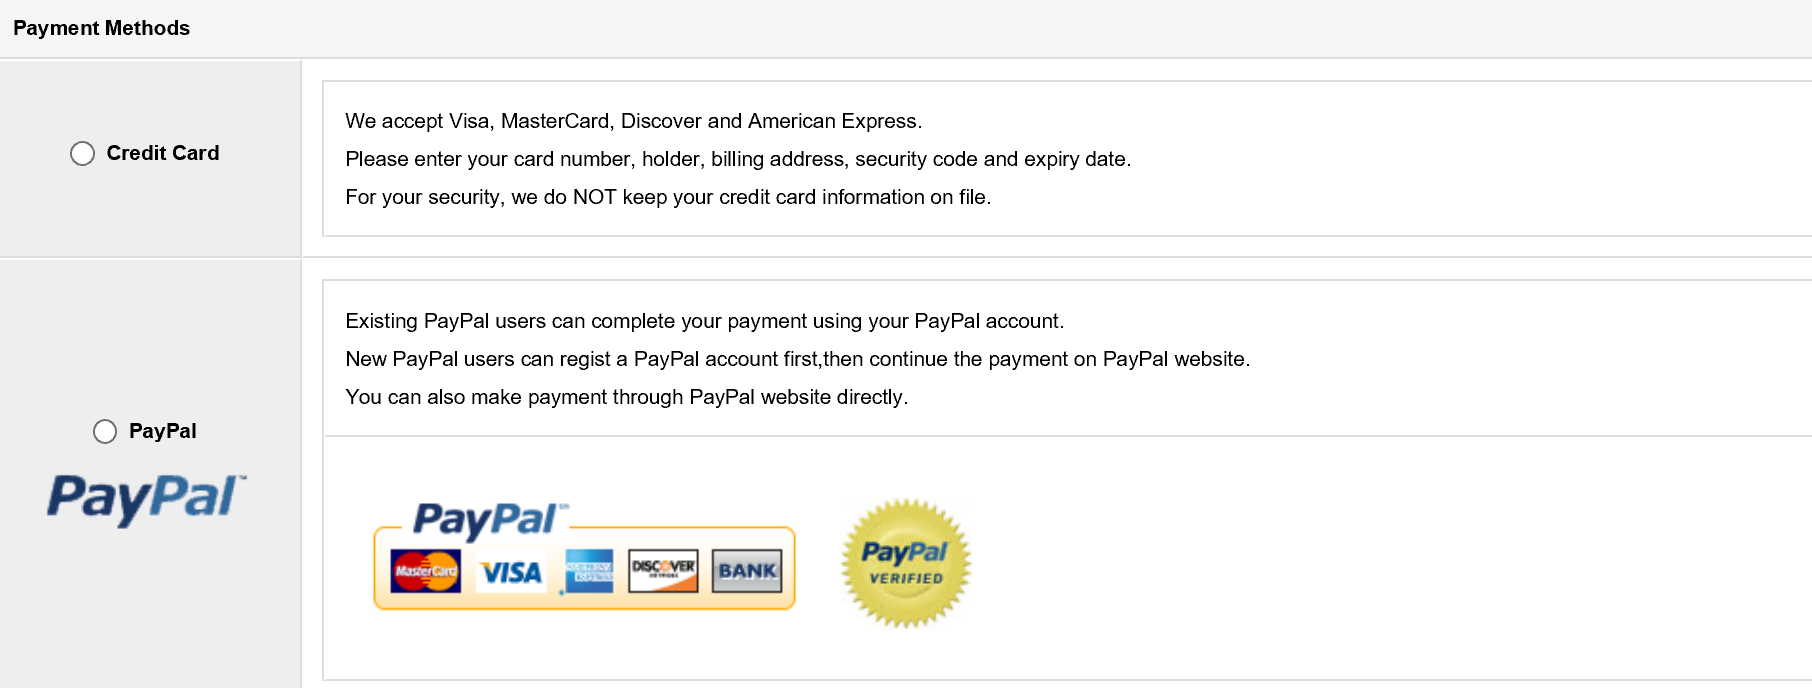Click the Credit Card label text

(x=163, y=153)
